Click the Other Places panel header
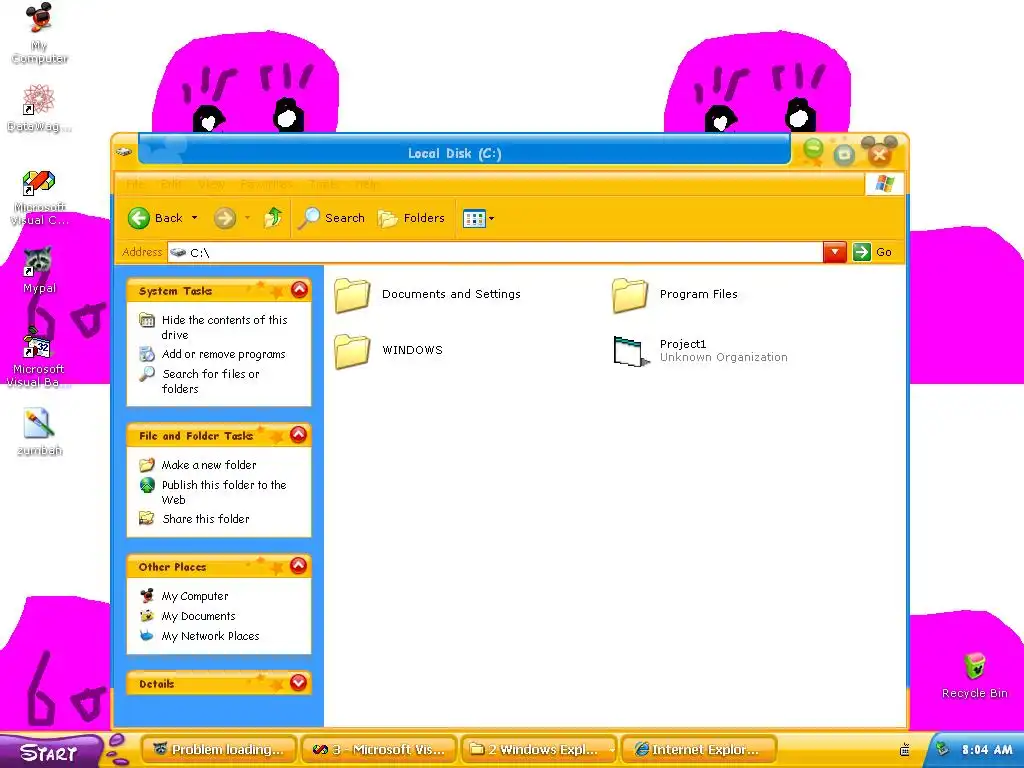1024x768 pixels. click(218, 566)
